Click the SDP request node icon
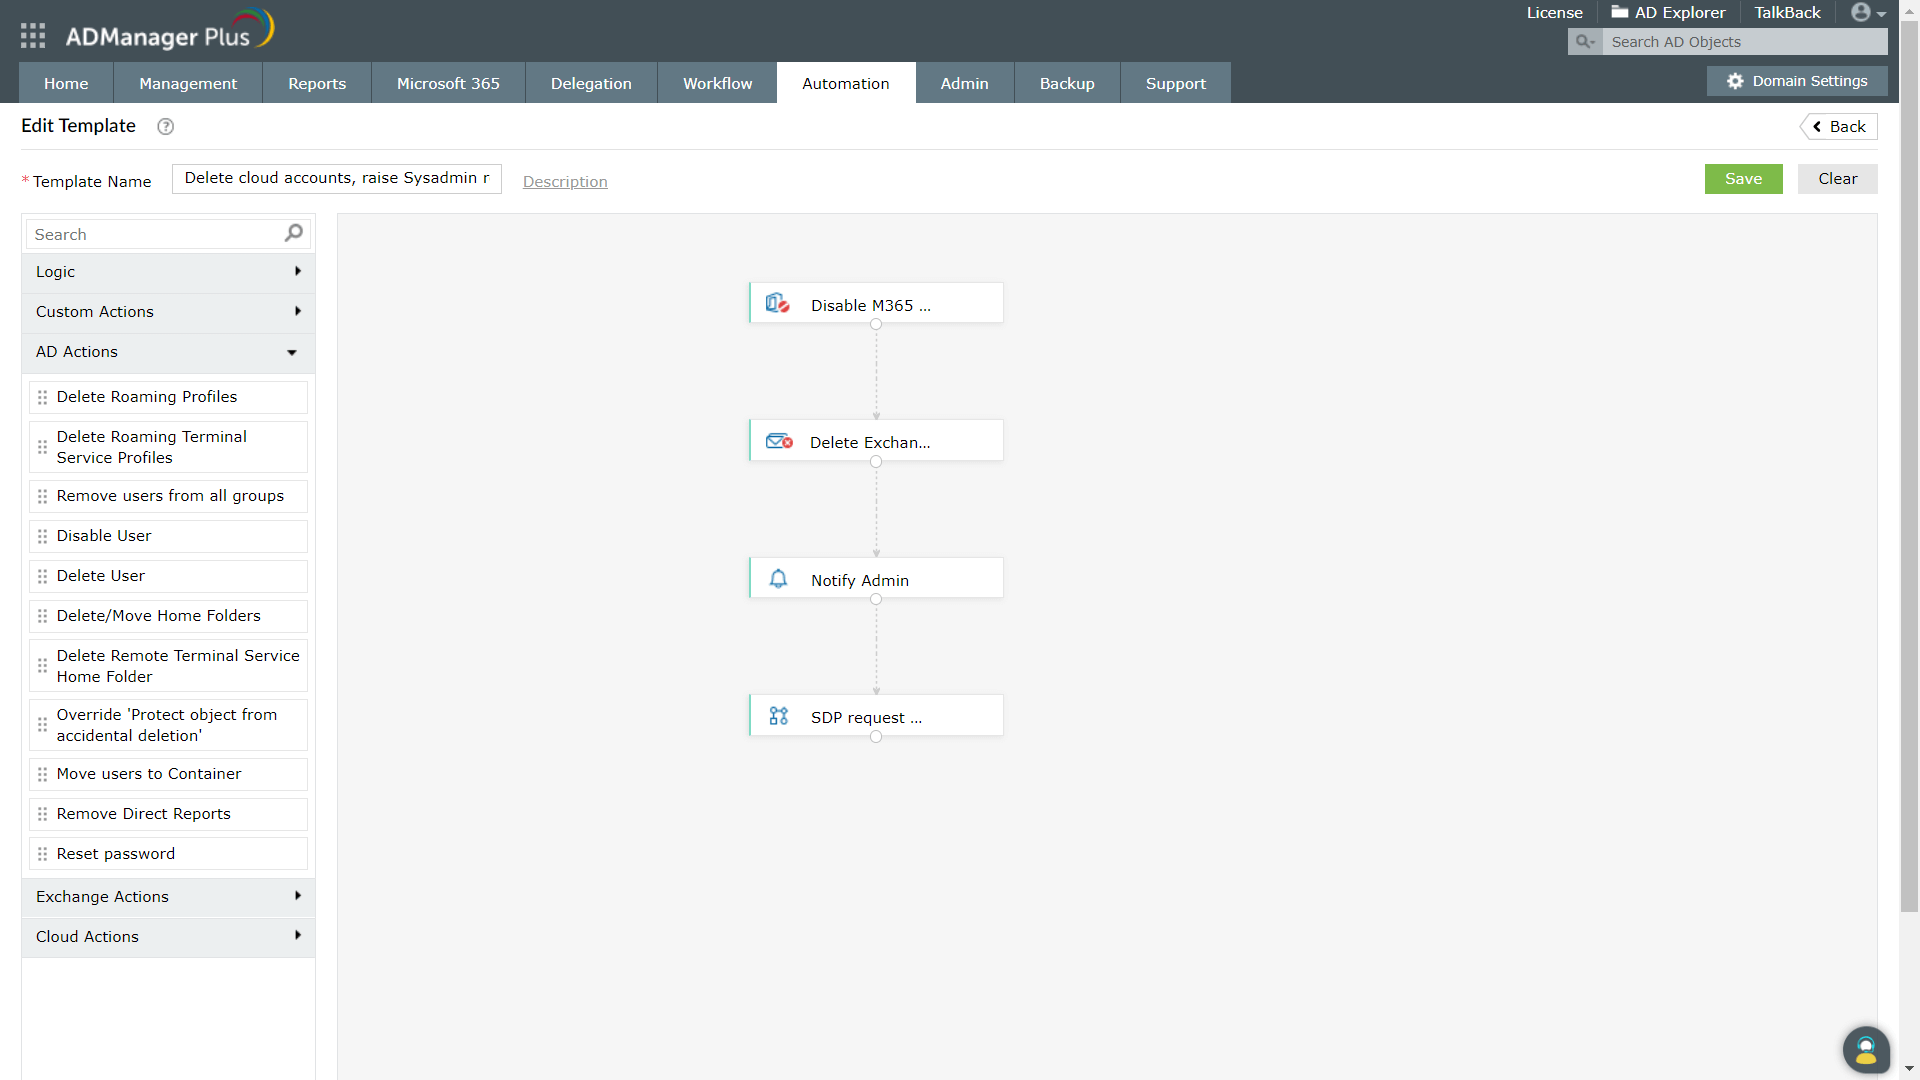 tap(779, 716)
